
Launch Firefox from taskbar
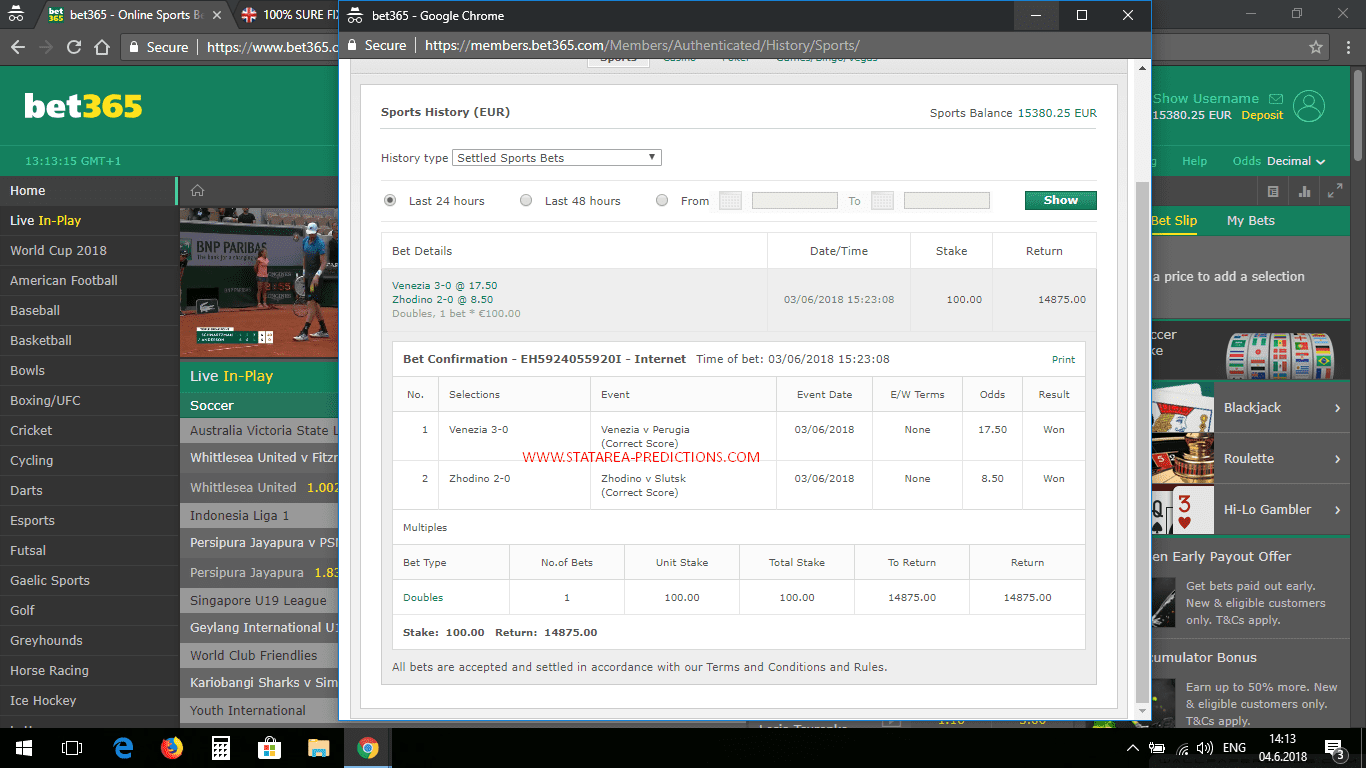pos(172,748)
